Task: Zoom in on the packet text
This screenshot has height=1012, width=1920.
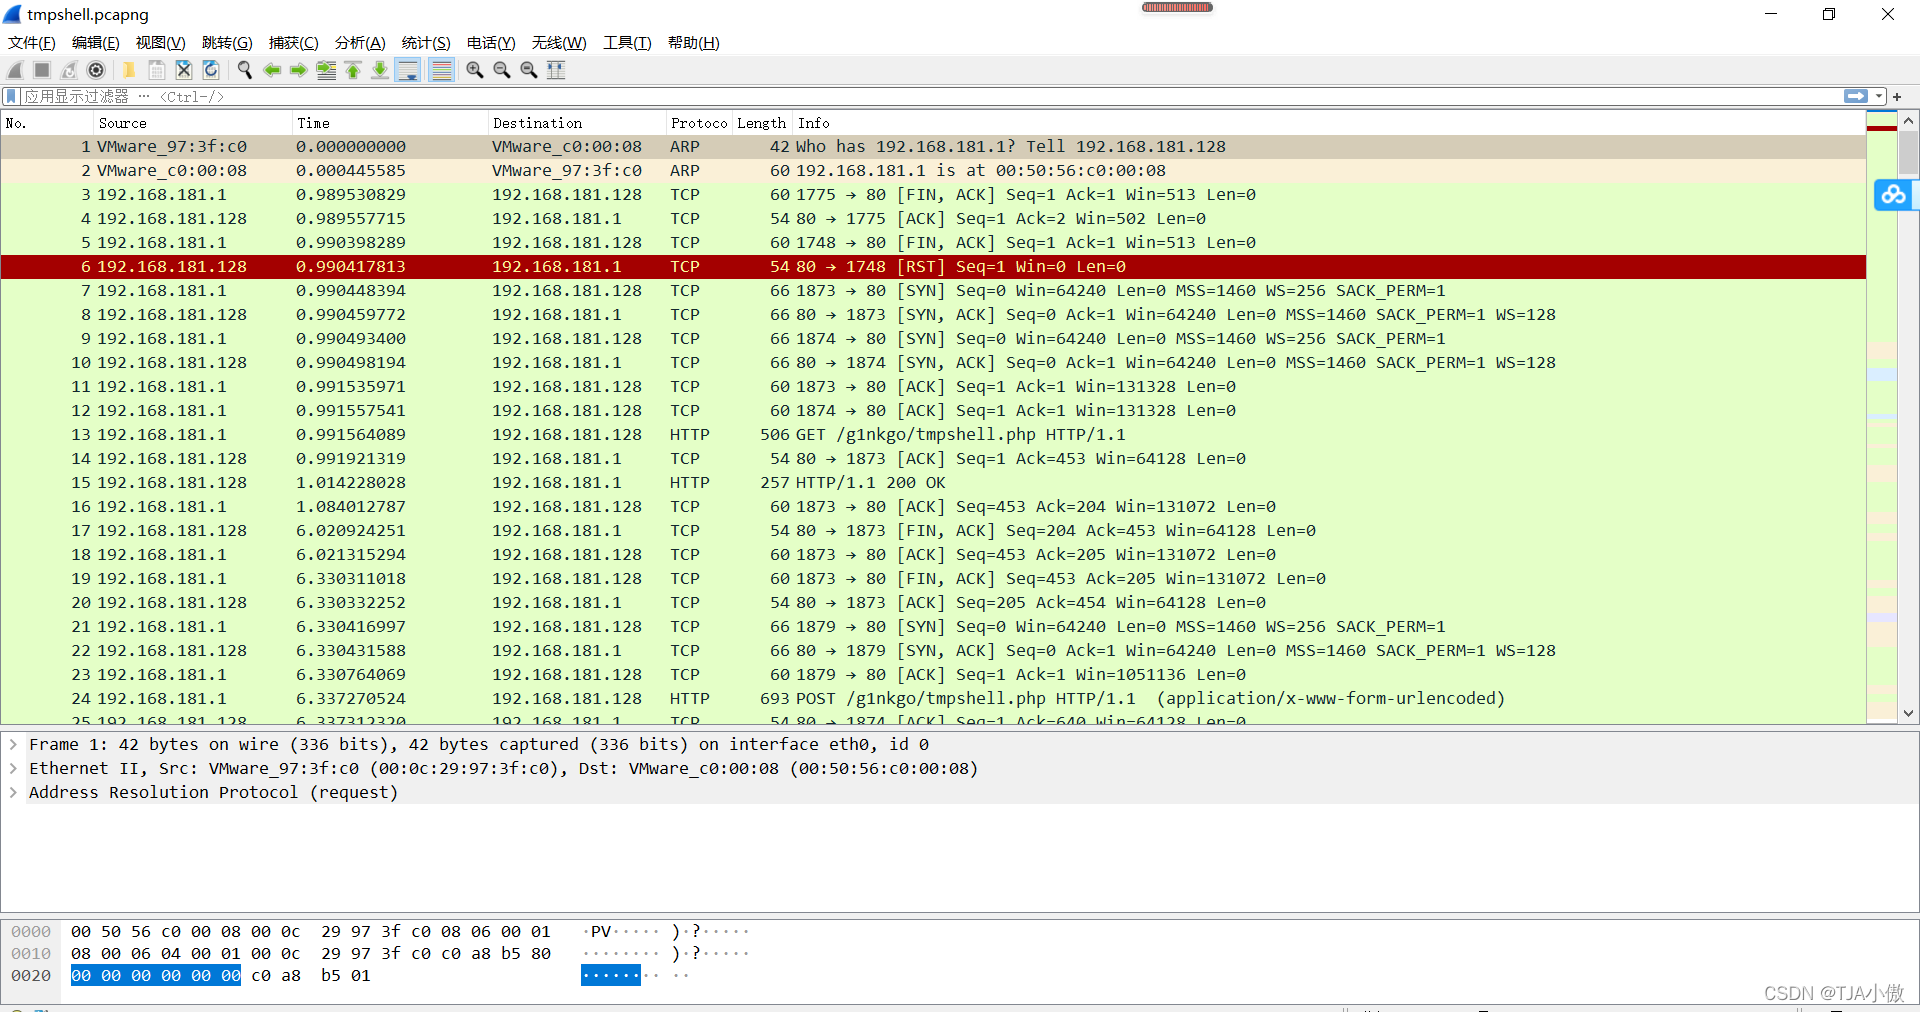Action: tap(475, 70)
